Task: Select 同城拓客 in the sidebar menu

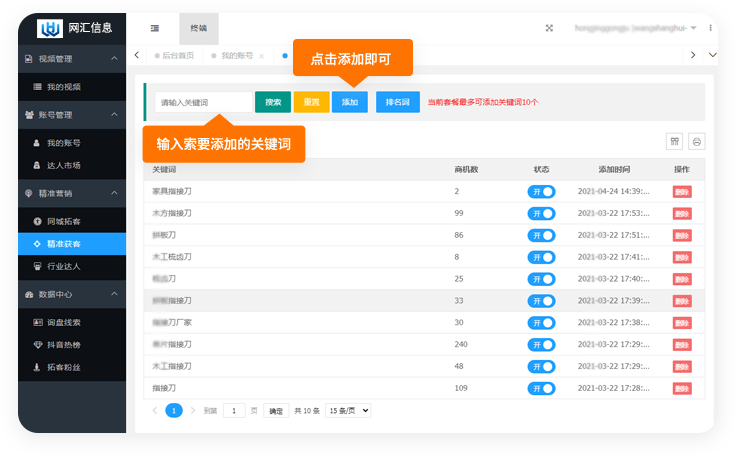Action: pos(64,220)
